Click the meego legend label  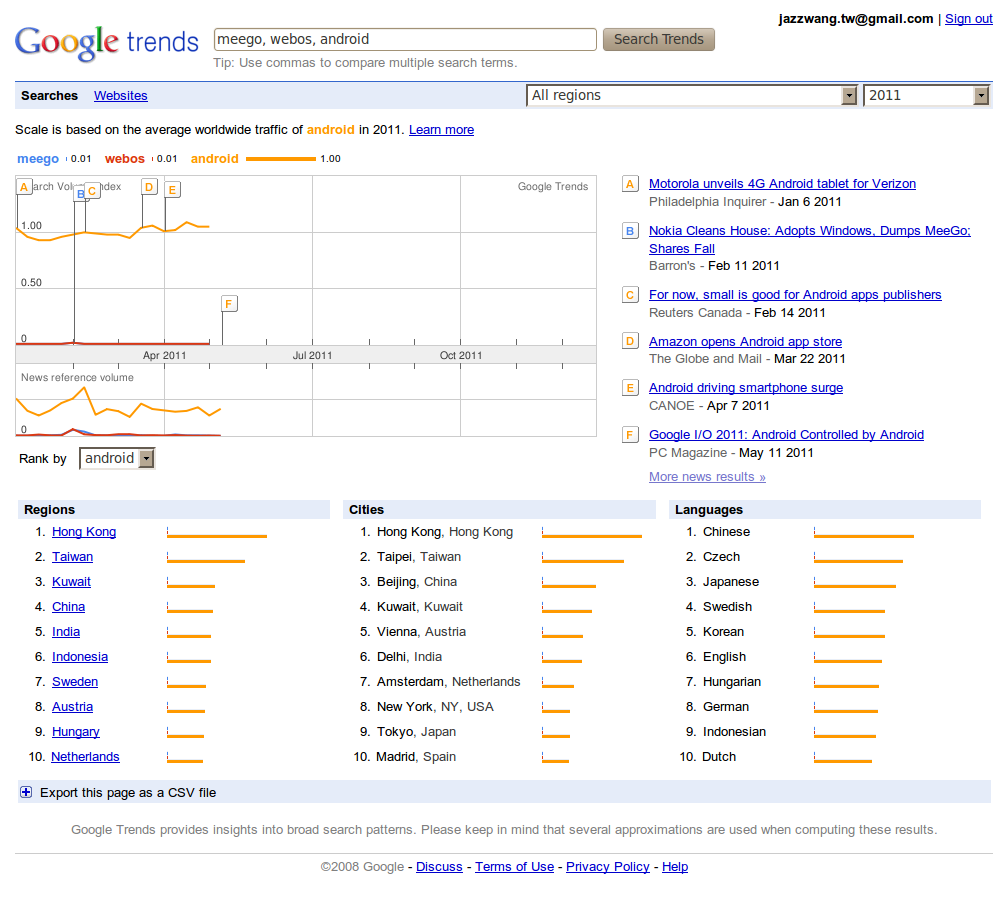point(38,159)
